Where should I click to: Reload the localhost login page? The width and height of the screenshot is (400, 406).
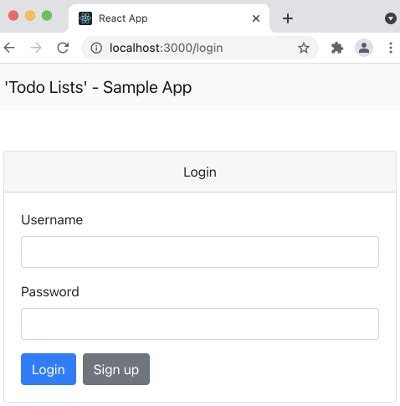[63, 48]
